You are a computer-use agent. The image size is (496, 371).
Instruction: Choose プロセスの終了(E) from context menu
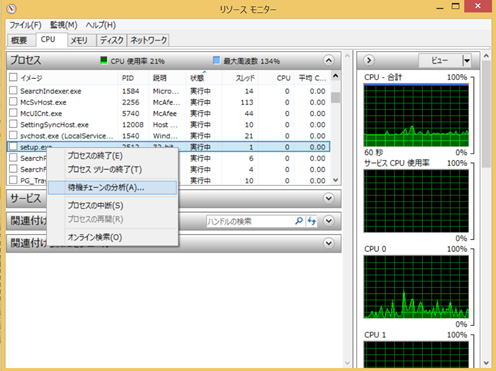click(112, 156)
